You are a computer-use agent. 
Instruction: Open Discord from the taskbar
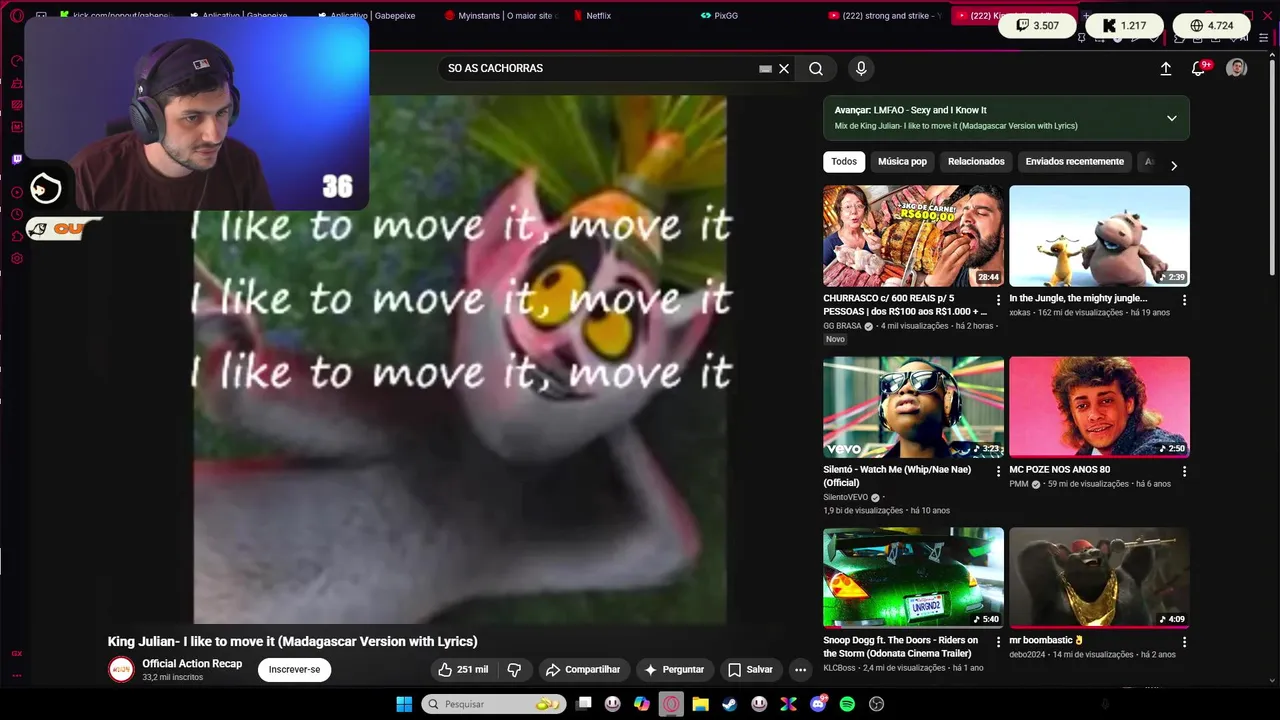tap(818, 704)
